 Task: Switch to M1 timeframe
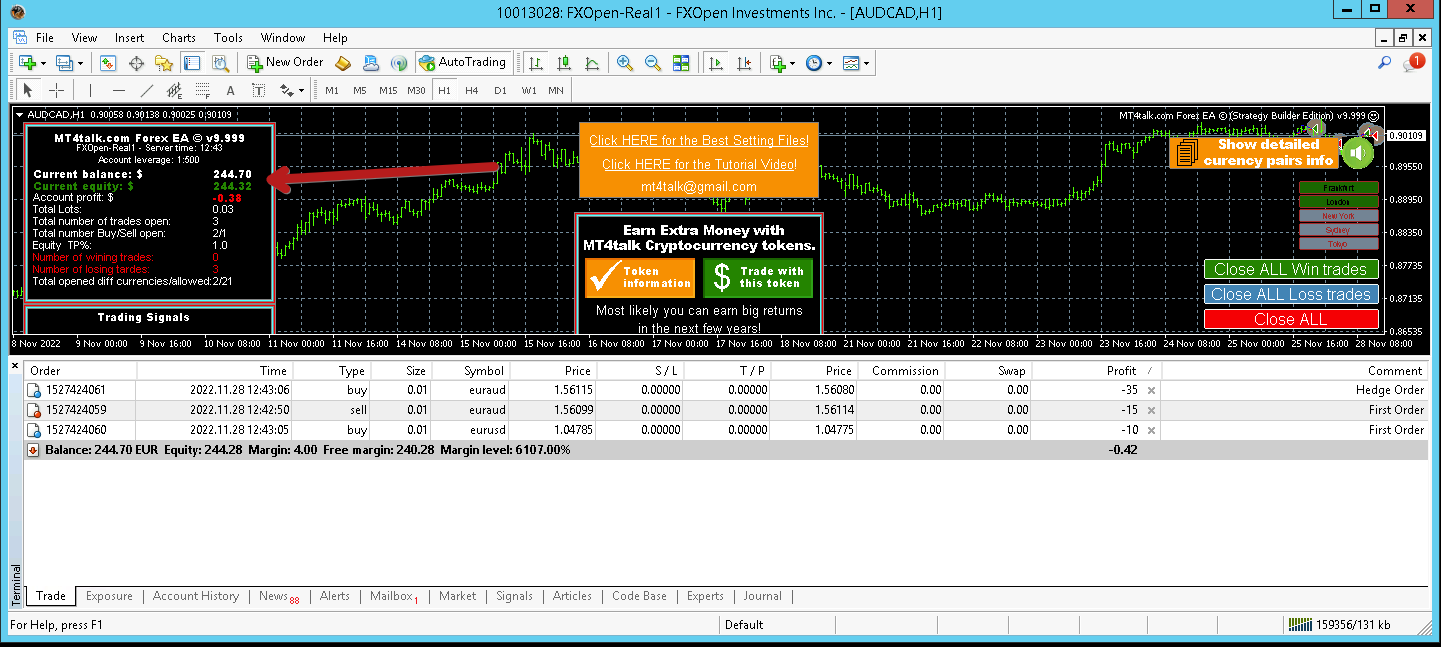click(x=332, y=90)
